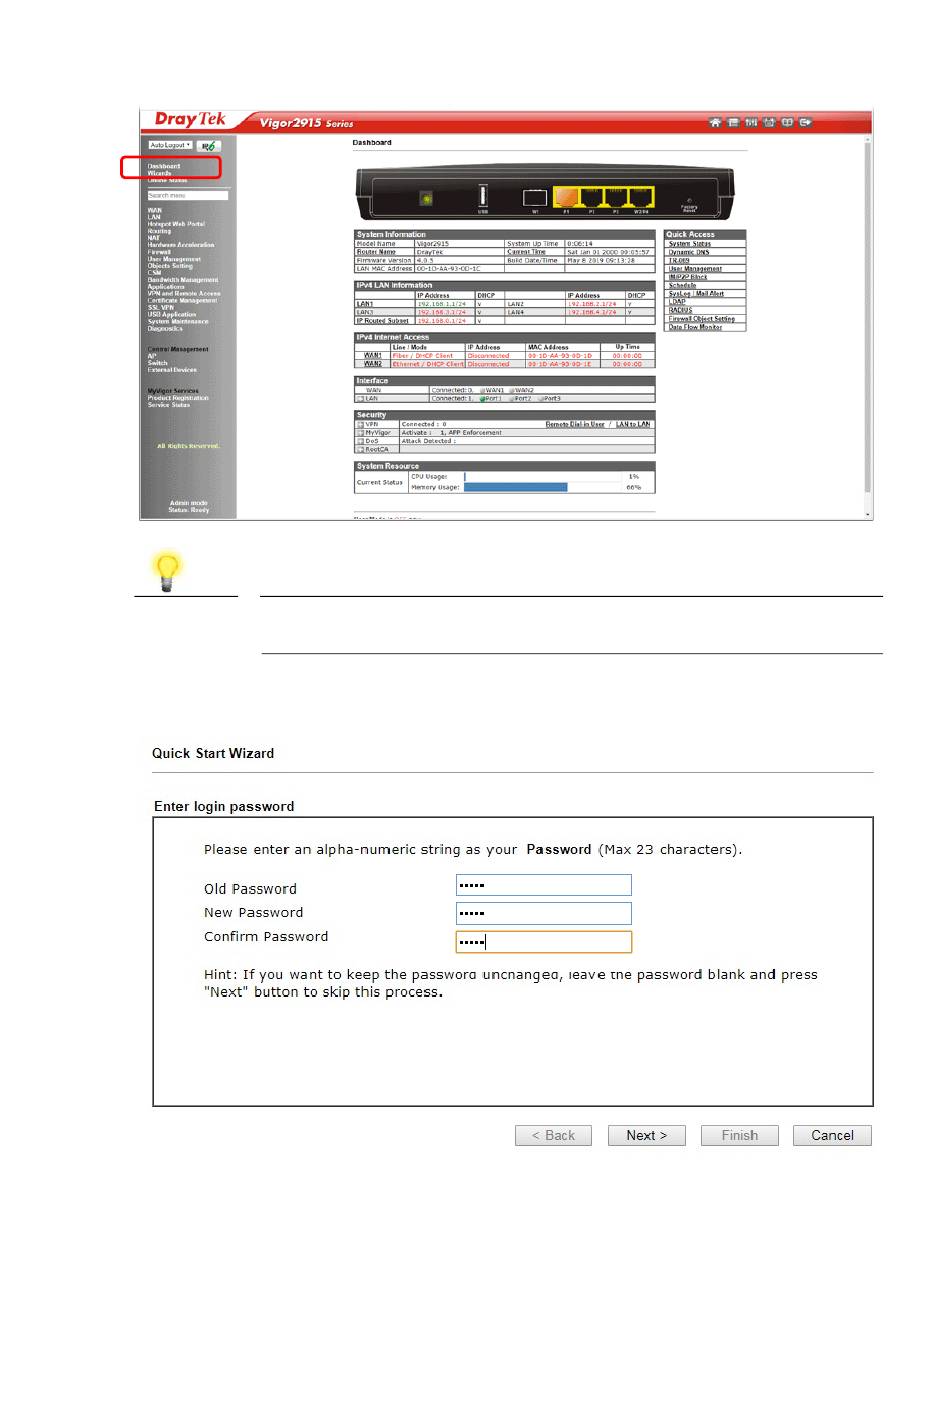Viewport: 950px width, 1409px height.
Task: Open Firewall Object Setting quick link
Action: click(701, 319)
